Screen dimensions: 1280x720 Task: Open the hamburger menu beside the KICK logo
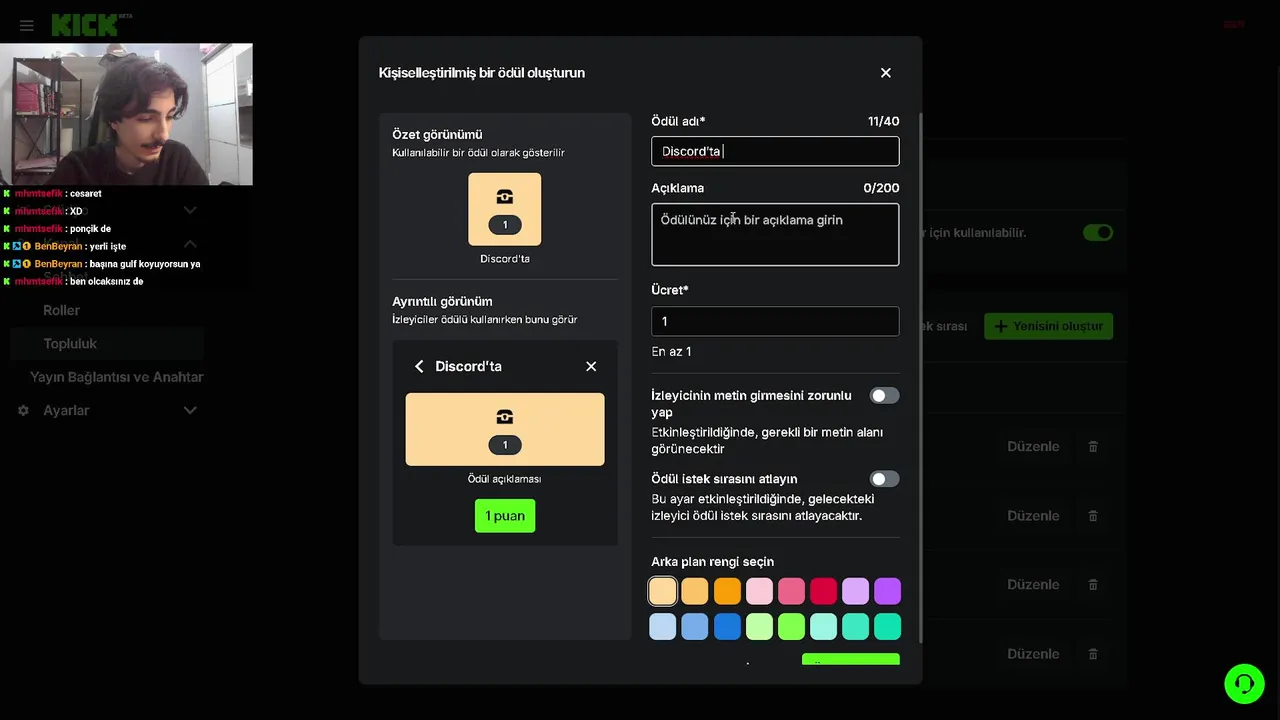coord(26,25)
